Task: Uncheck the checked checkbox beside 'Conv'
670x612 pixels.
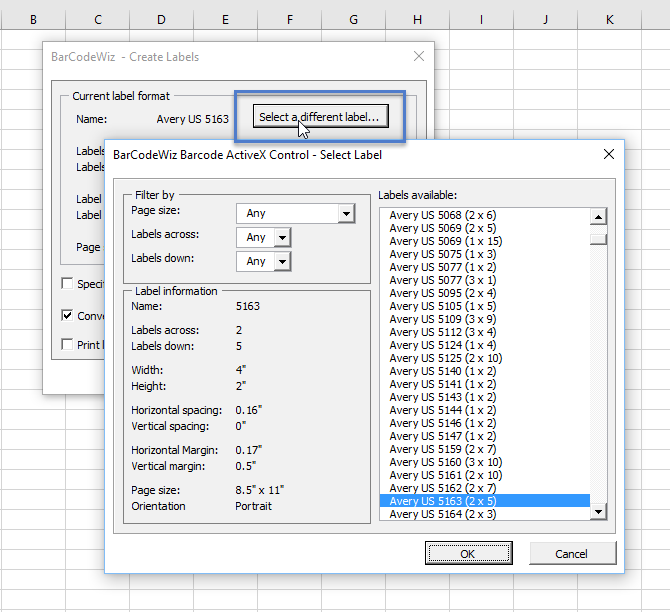Action: coord(67,315)
